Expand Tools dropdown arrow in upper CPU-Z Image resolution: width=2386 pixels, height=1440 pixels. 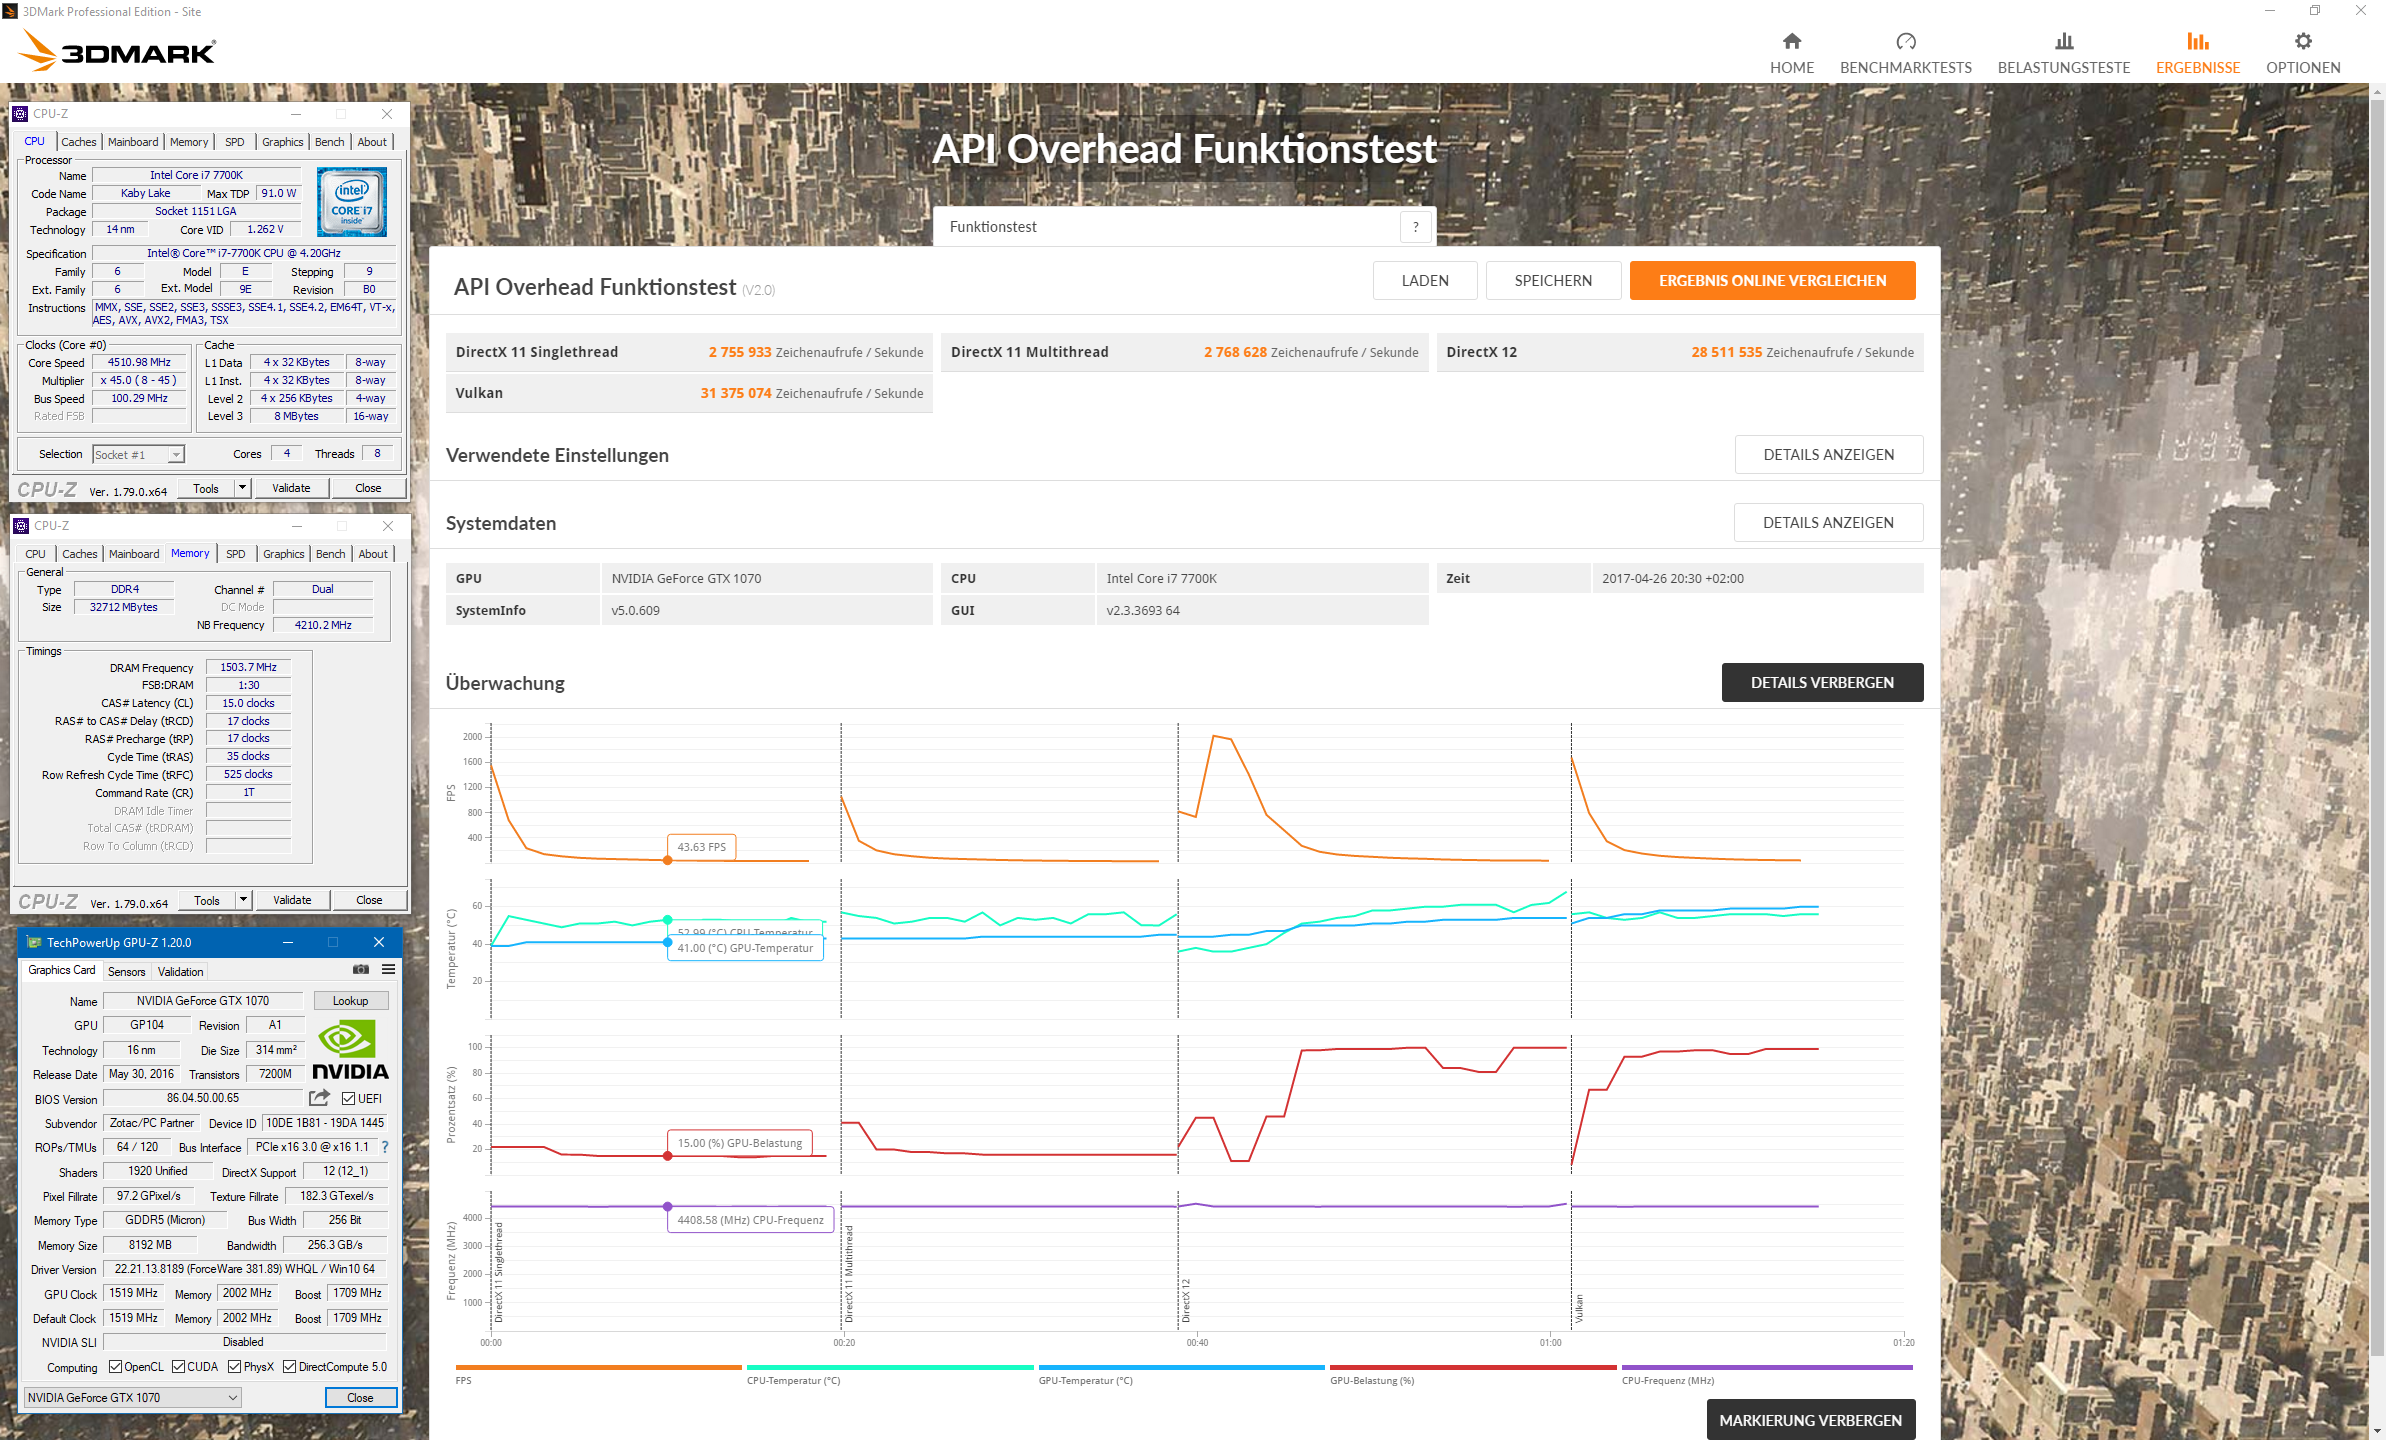click(242, 488)
